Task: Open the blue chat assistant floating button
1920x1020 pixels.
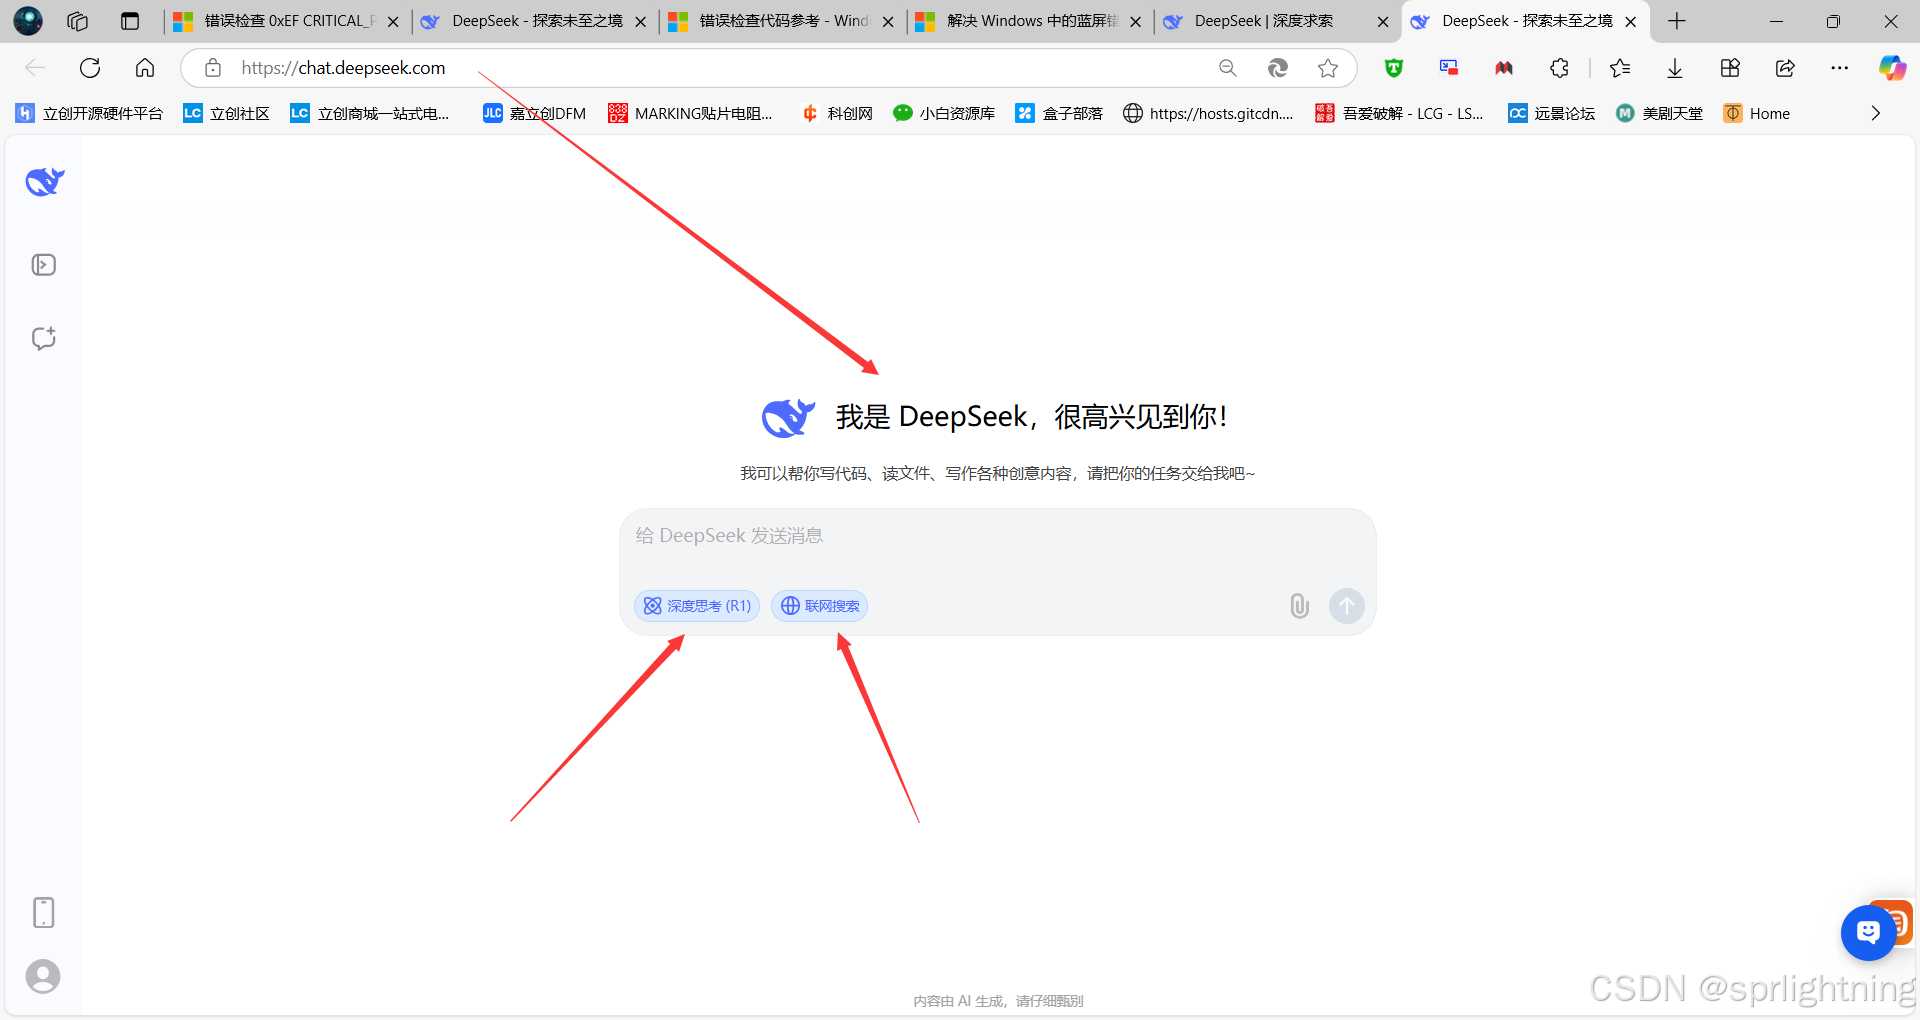Action: [x=1868, y=932]
